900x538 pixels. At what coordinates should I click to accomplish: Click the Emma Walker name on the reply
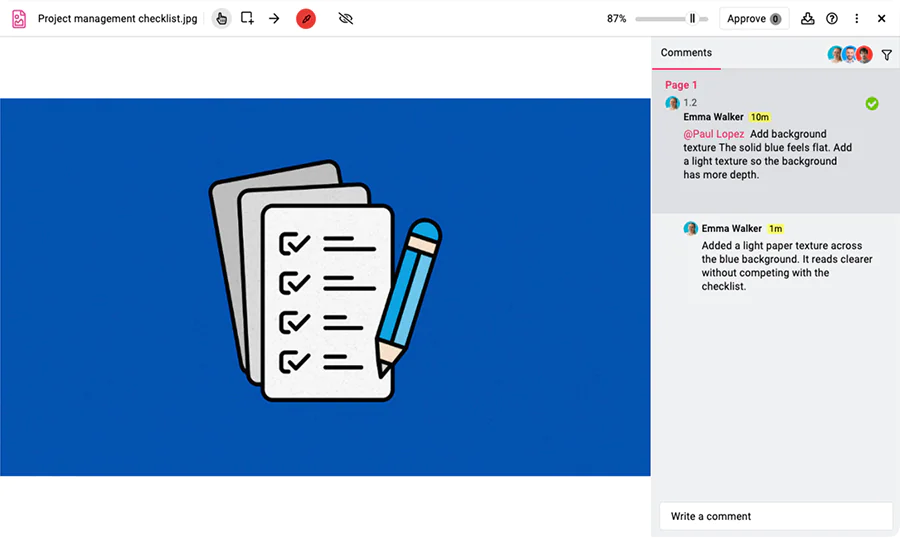click(731, 229)
